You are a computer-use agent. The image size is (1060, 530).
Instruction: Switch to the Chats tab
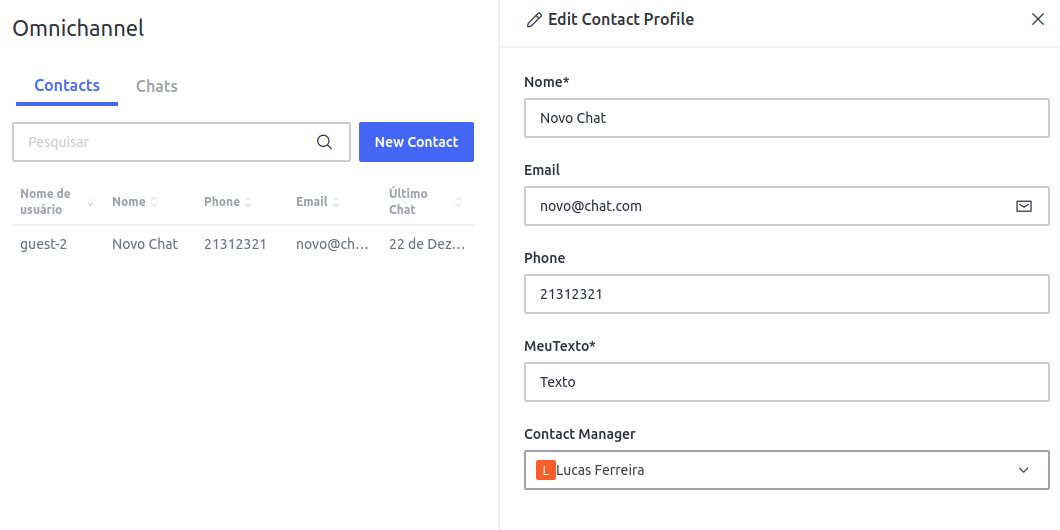point(157,86)
